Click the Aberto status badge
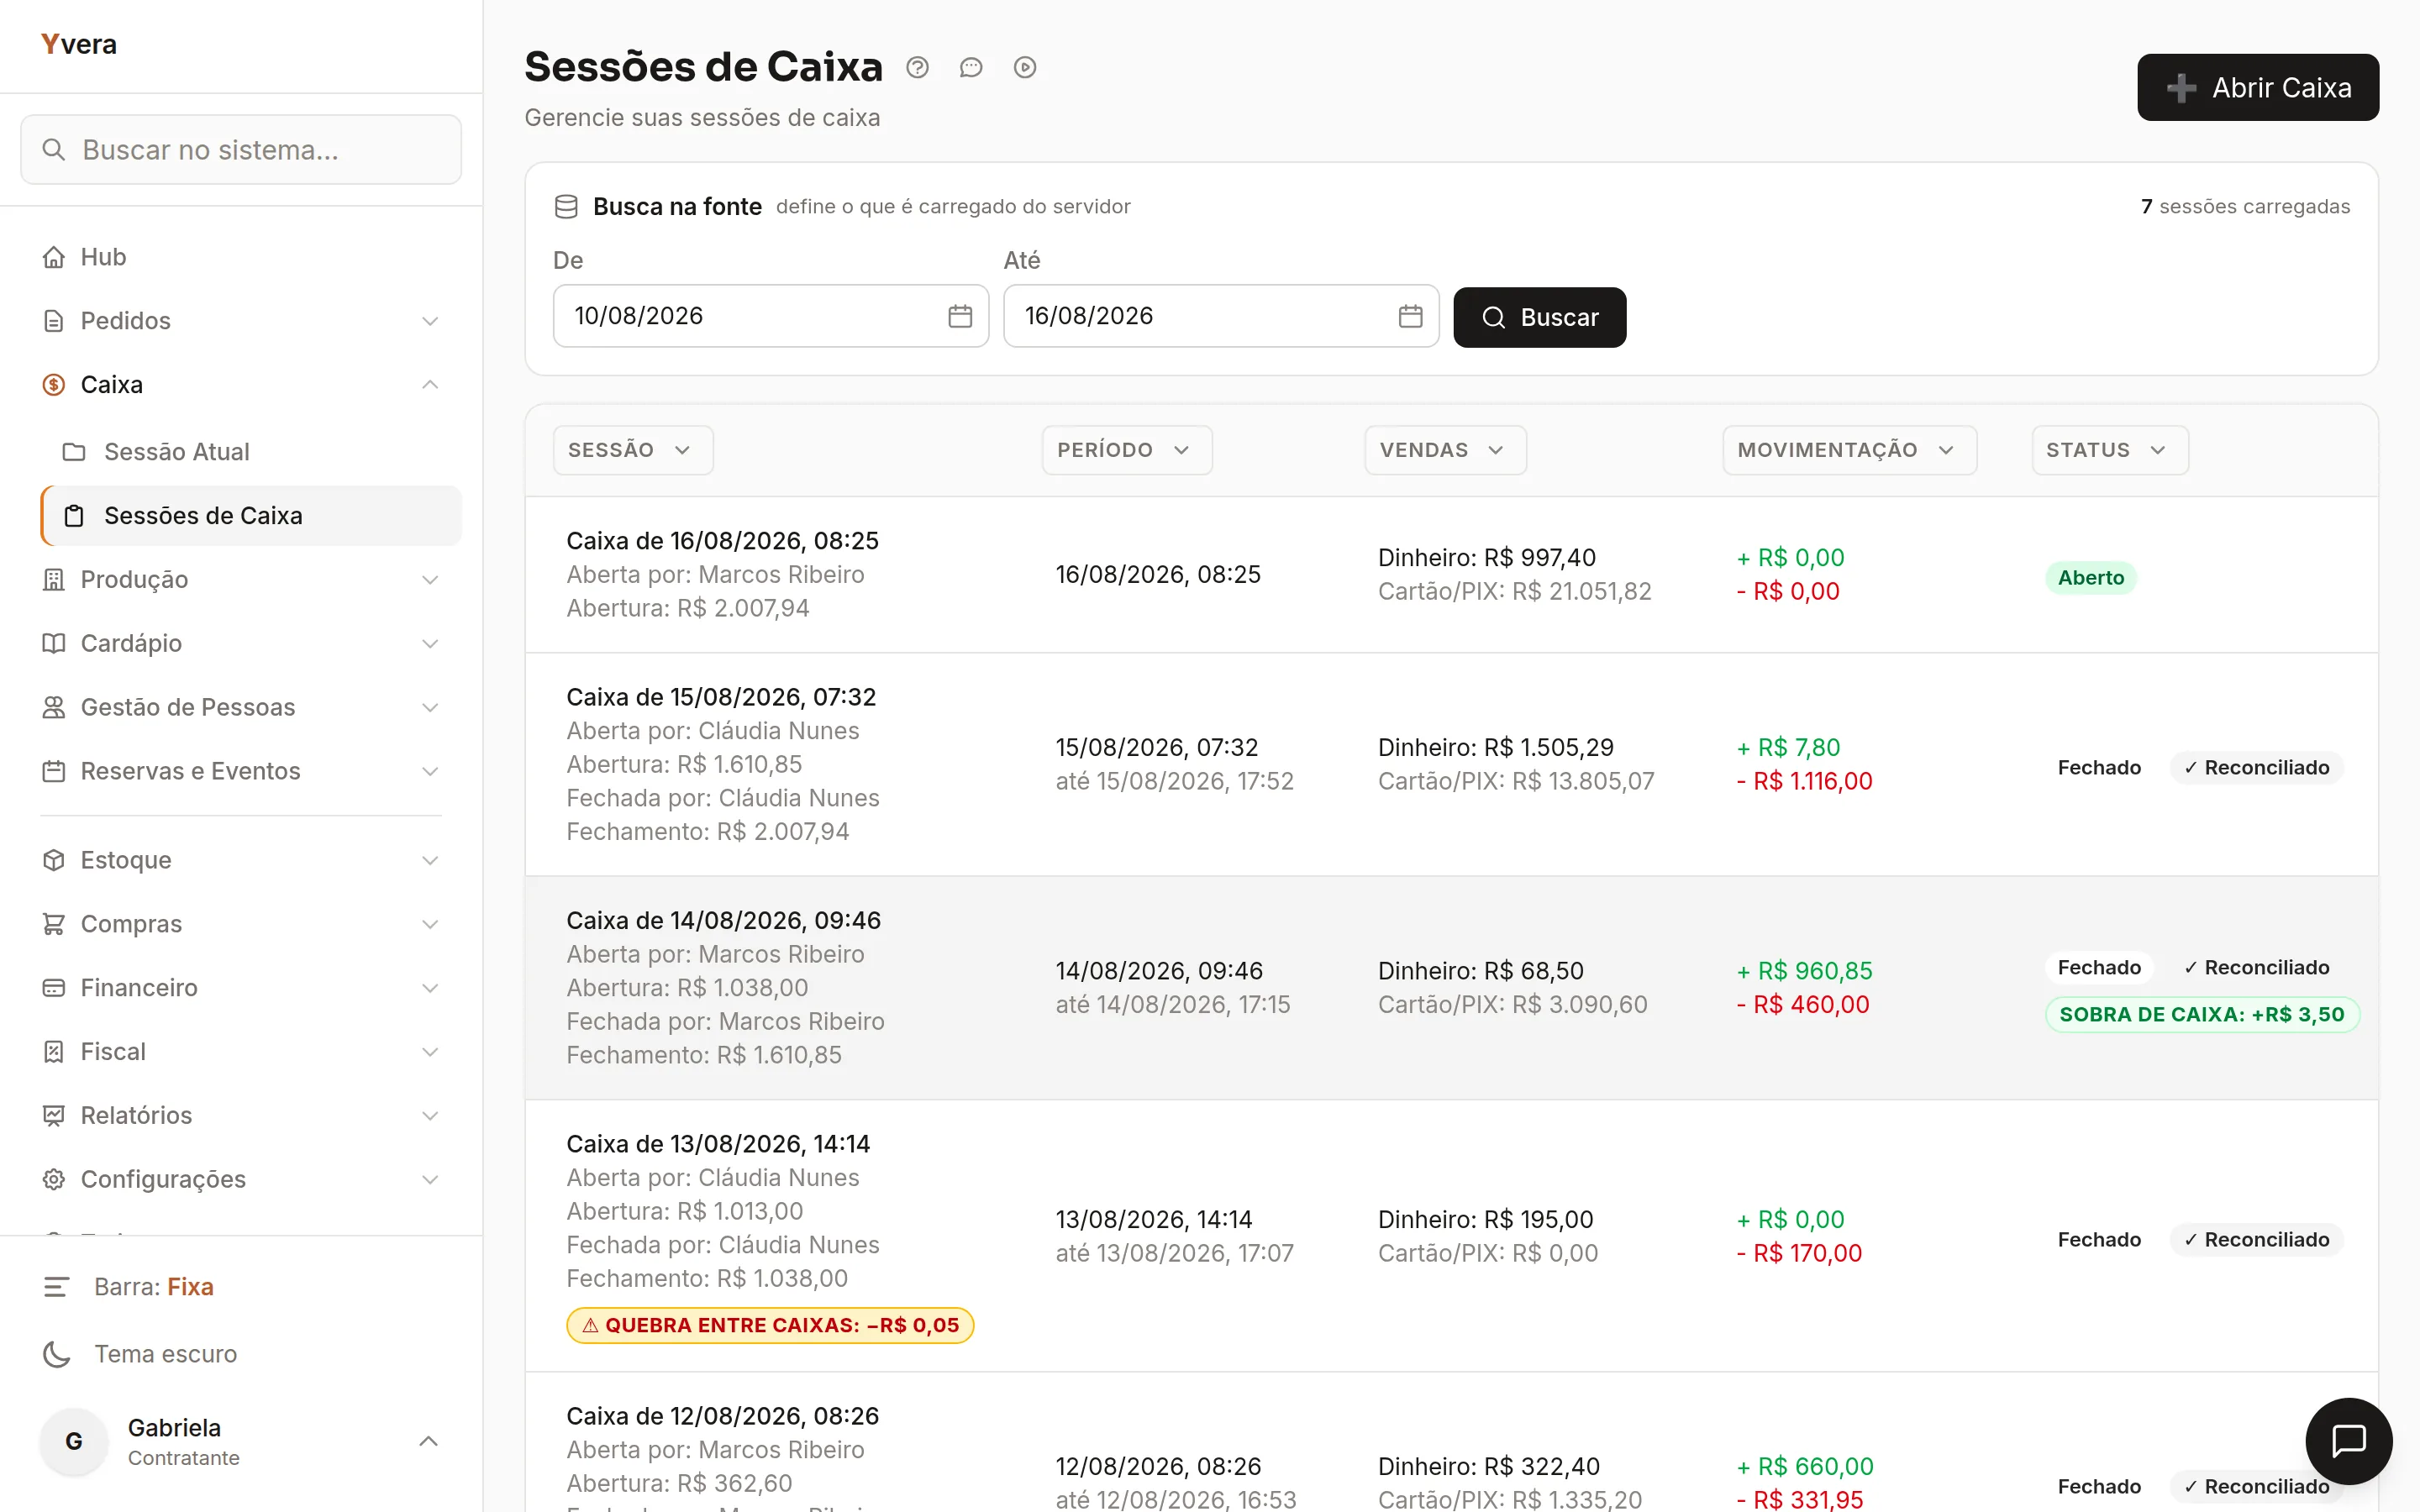Viewport: 2420px width, 1512px height. point(2091,578)
